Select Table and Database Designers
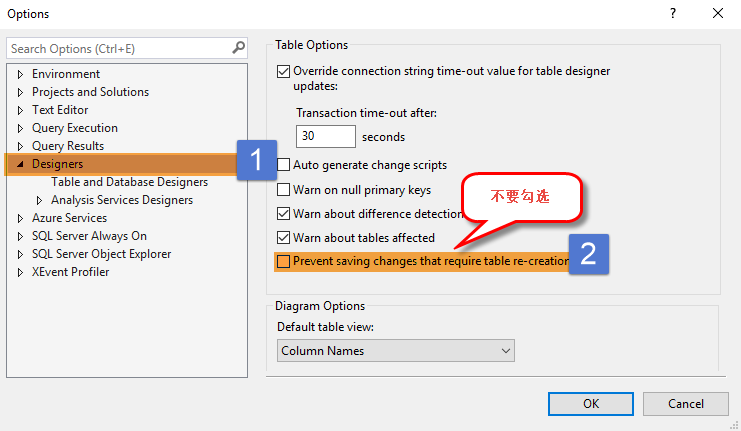Image resolution: width=741 pixels, height=431 pixels. pyautogui.click(x=130, y=182)
